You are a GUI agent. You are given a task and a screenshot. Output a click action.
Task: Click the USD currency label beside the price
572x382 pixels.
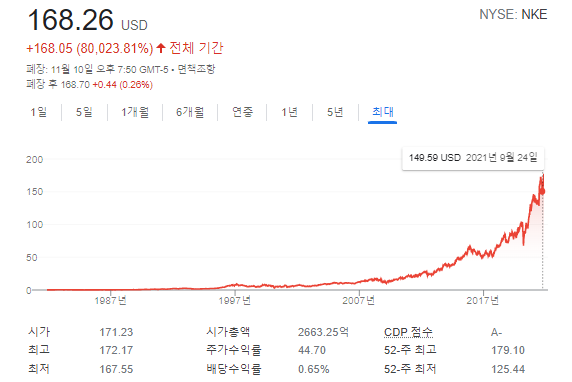pyautogui.click(x=134, y=26)
